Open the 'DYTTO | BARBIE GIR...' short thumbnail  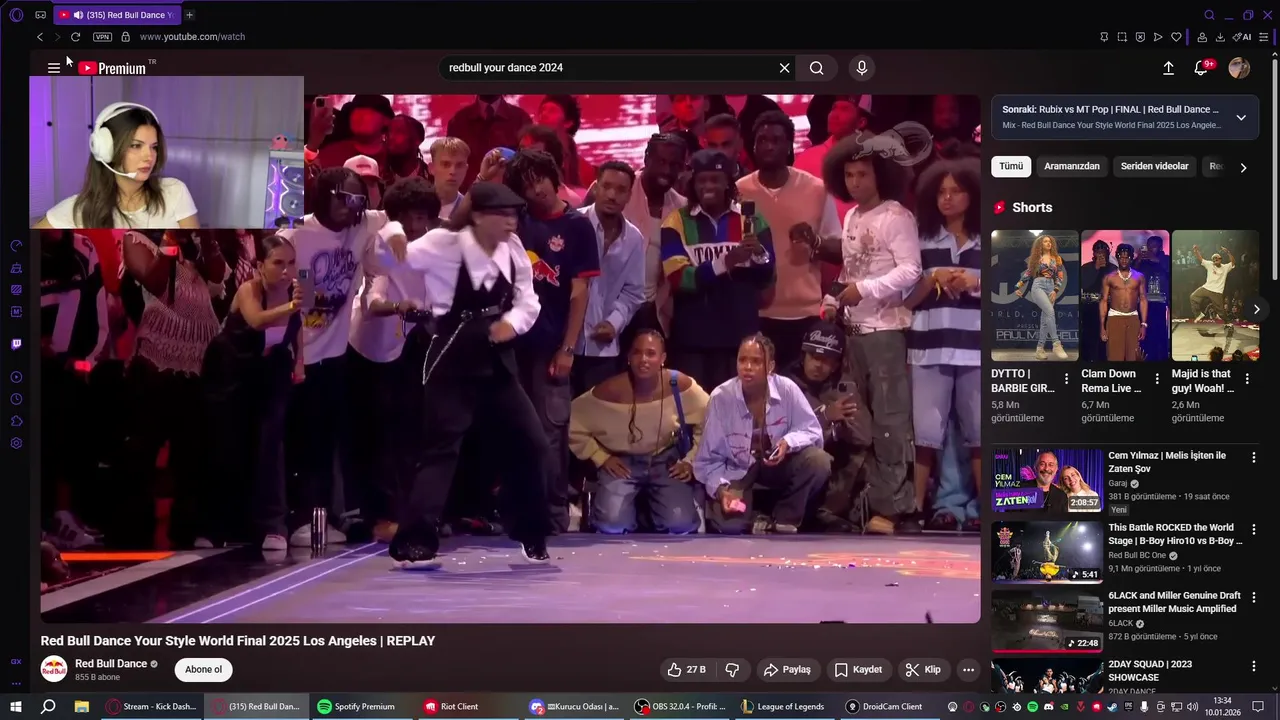(x=1034, y=296)
